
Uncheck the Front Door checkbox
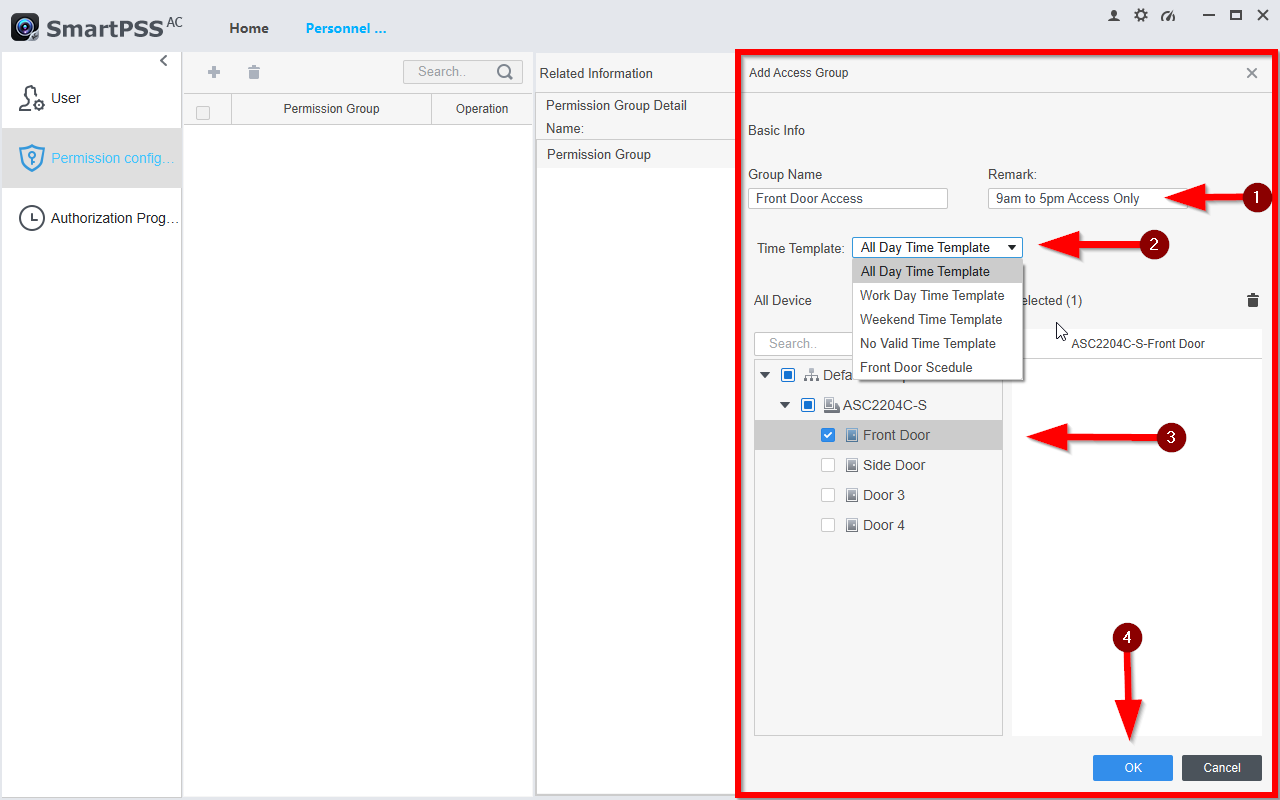click(x=828, y=435)
